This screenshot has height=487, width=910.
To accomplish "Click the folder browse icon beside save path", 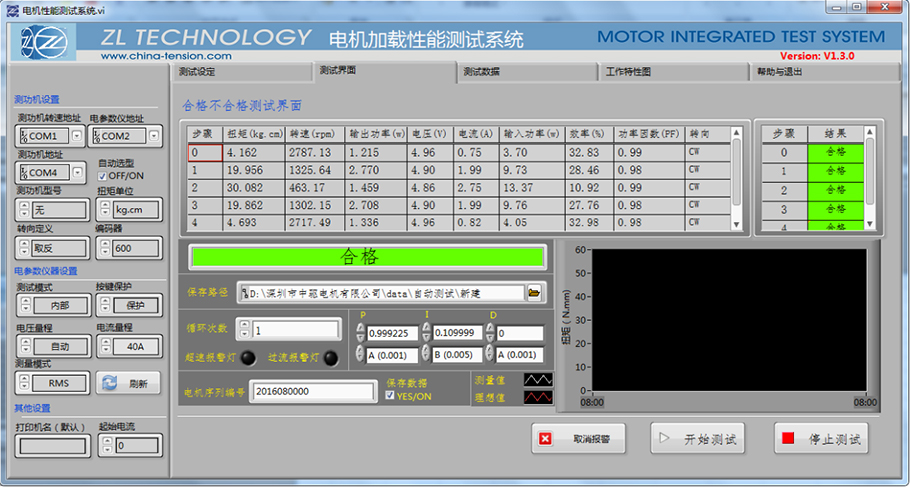I will coord(534,293).
